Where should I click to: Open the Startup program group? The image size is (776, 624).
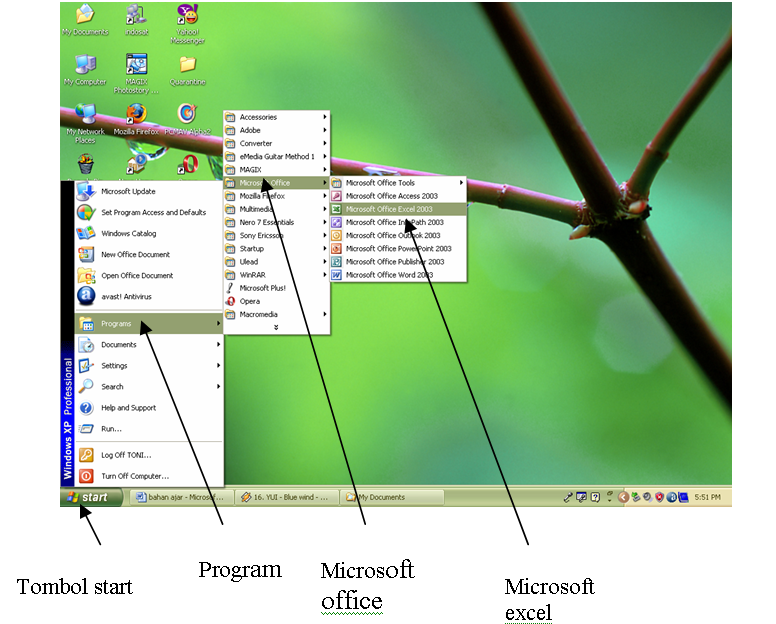pos(277,249)
